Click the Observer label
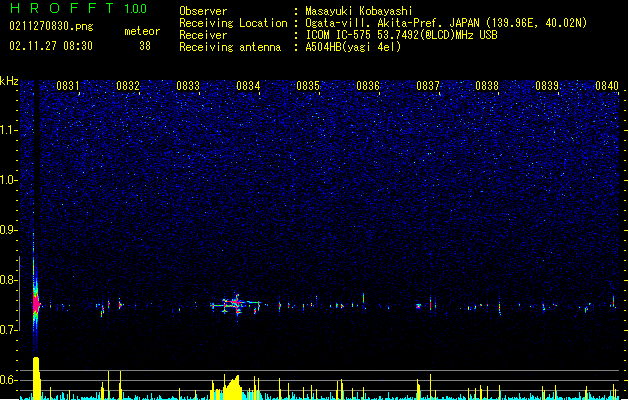The width and height of the screenshot is (629, 400). (203, 11)
